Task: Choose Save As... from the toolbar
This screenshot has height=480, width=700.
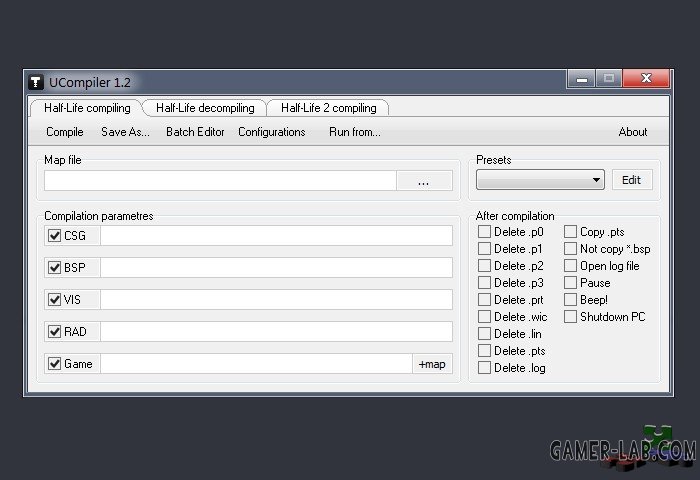Action: click(125, 132)
